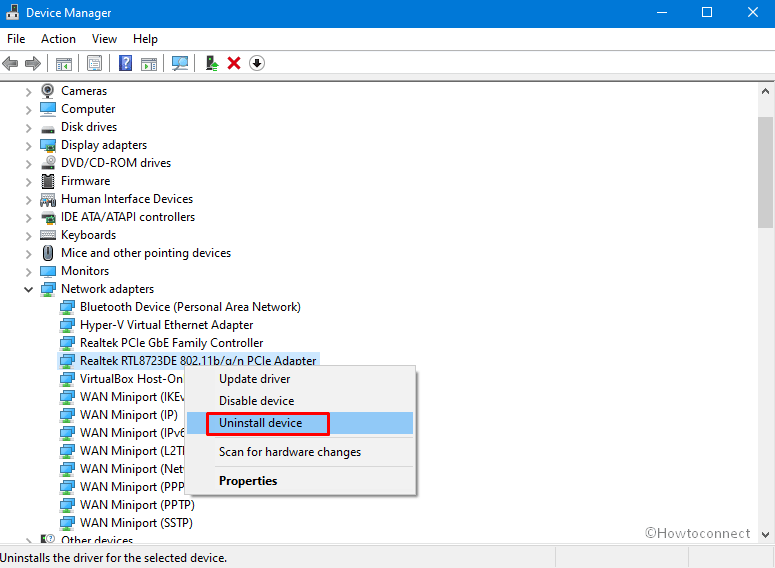The height and width of the screenshot is (568, 775).
Task: Expand the Disk drives node
Action: click(29, 128)
